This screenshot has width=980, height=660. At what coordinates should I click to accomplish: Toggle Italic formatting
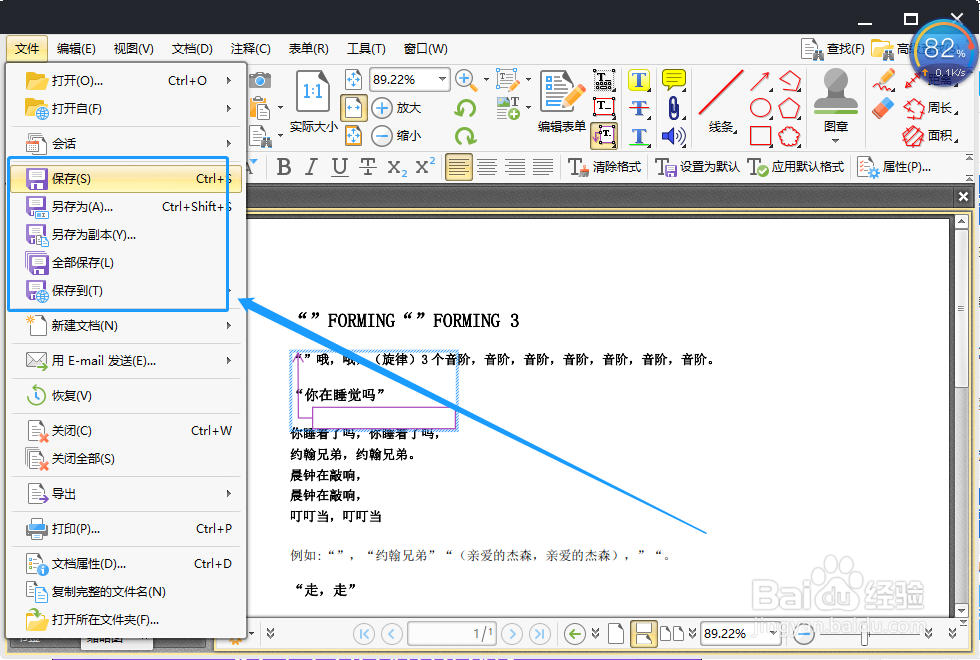click(311, 167)
